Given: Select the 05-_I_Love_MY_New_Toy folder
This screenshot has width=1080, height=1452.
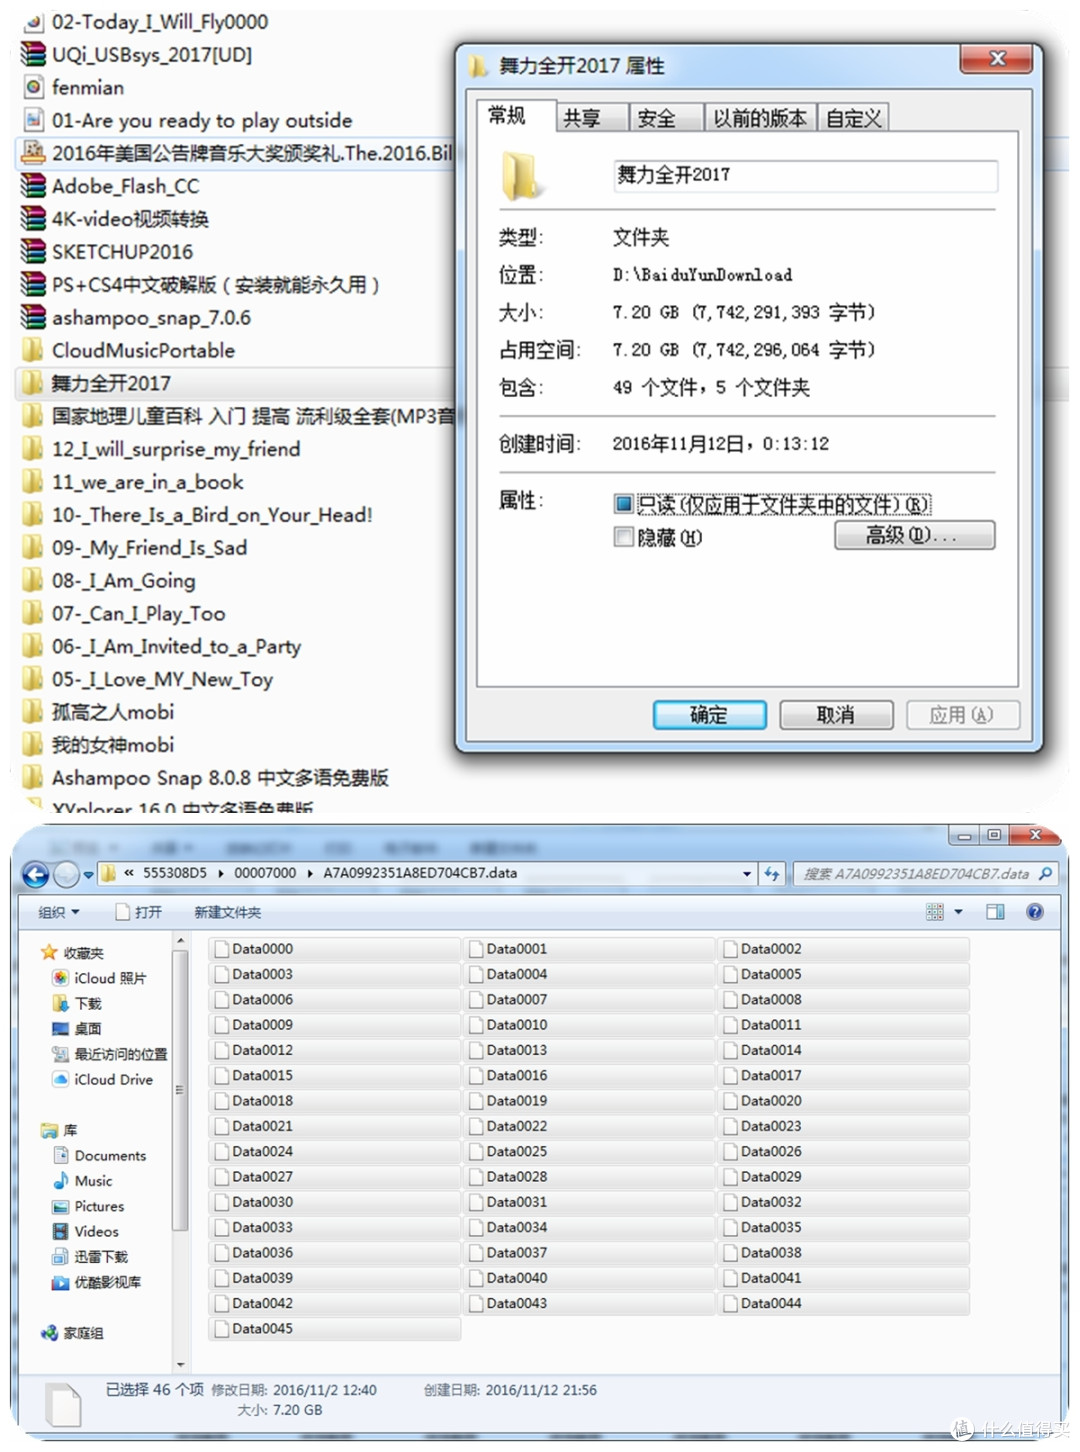Looking at the screenshot, I should [147, 679].
